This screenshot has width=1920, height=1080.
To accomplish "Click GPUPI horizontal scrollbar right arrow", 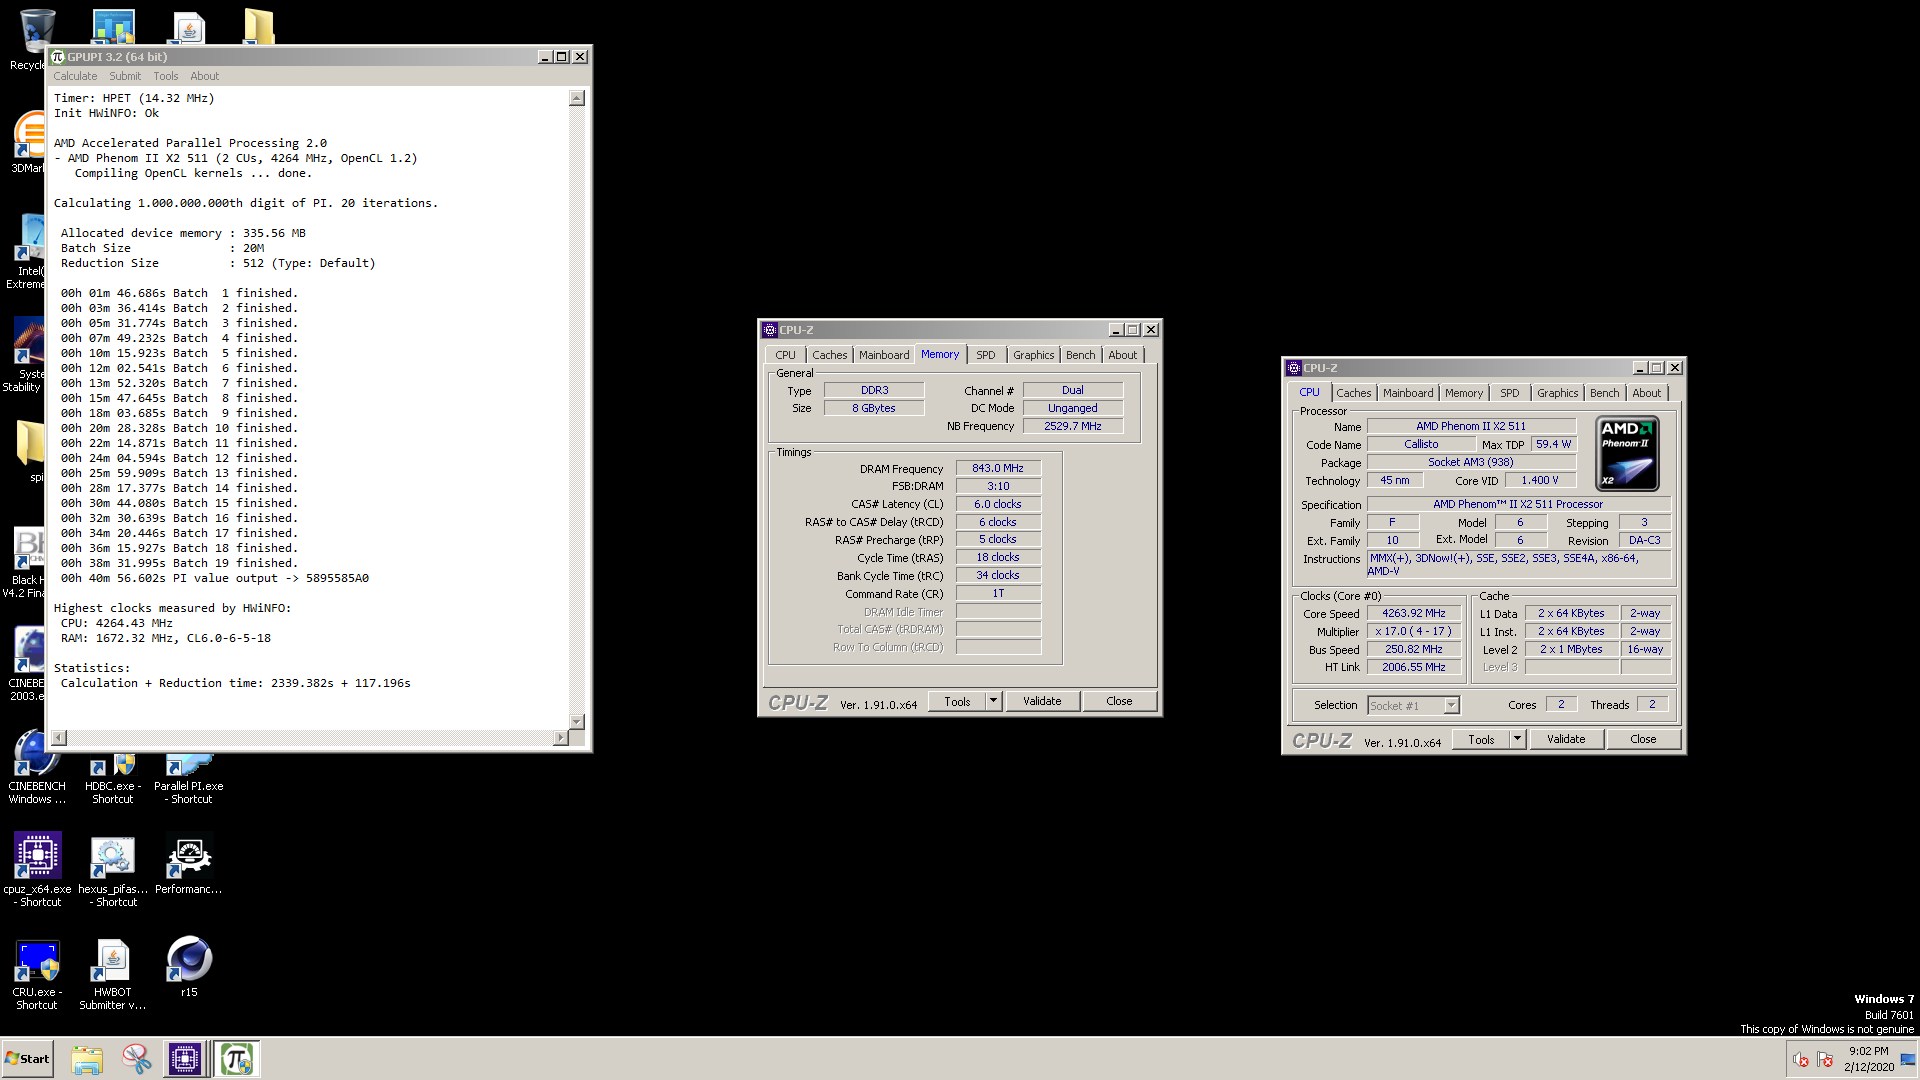I will coord(560,738).
